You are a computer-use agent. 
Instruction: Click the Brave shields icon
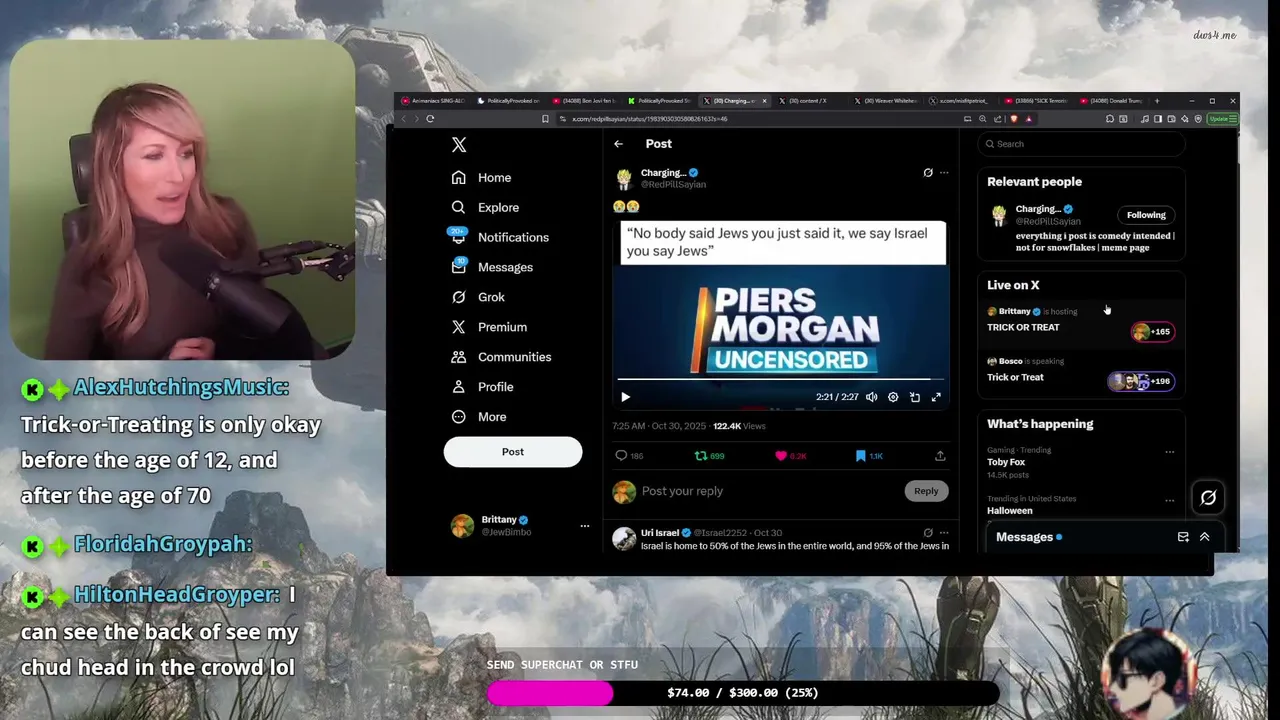(x=1013, y=119)
